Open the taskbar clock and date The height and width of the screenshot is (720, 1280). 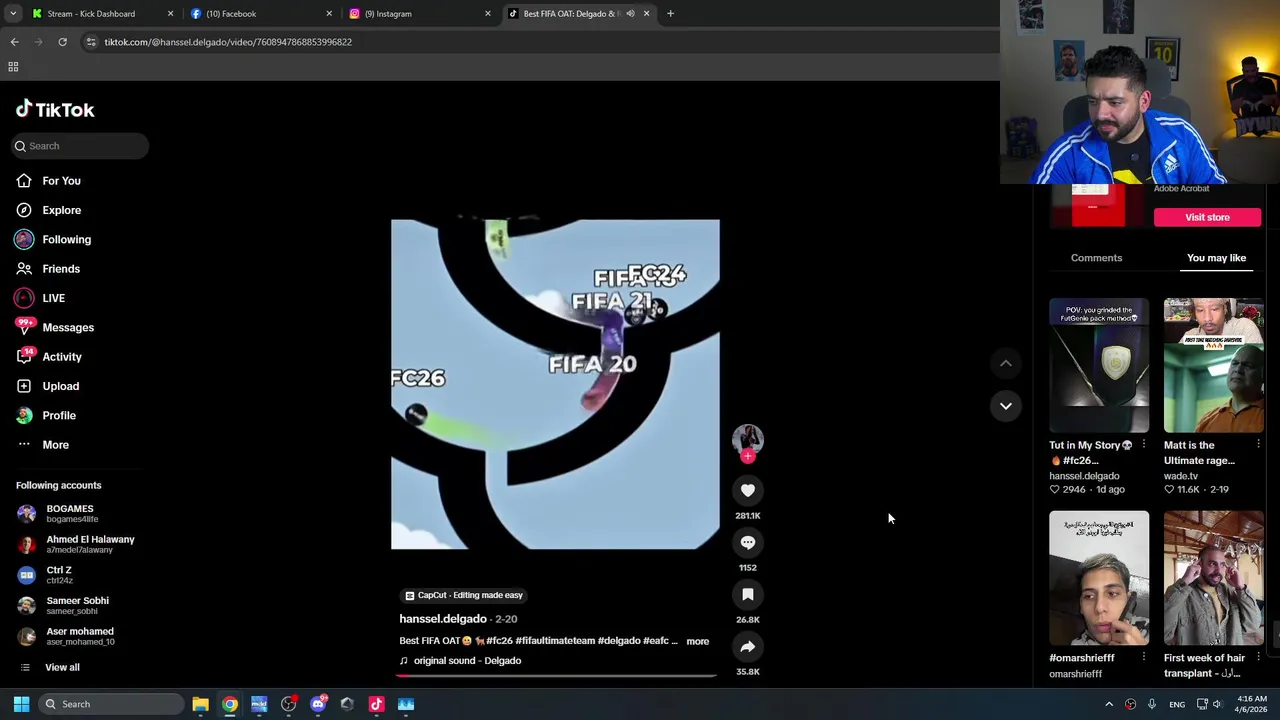[1251, 704]
